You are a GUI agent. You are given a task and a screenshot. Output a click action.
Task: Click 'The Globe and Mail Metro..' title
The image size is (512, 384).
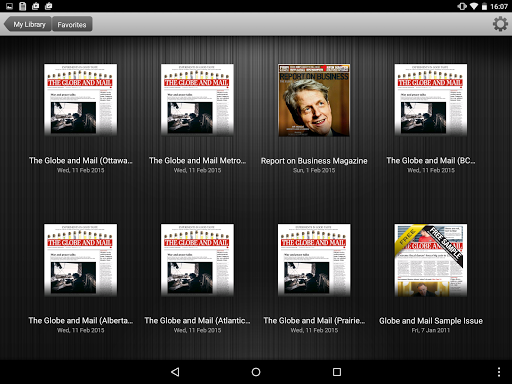point(197,161)
